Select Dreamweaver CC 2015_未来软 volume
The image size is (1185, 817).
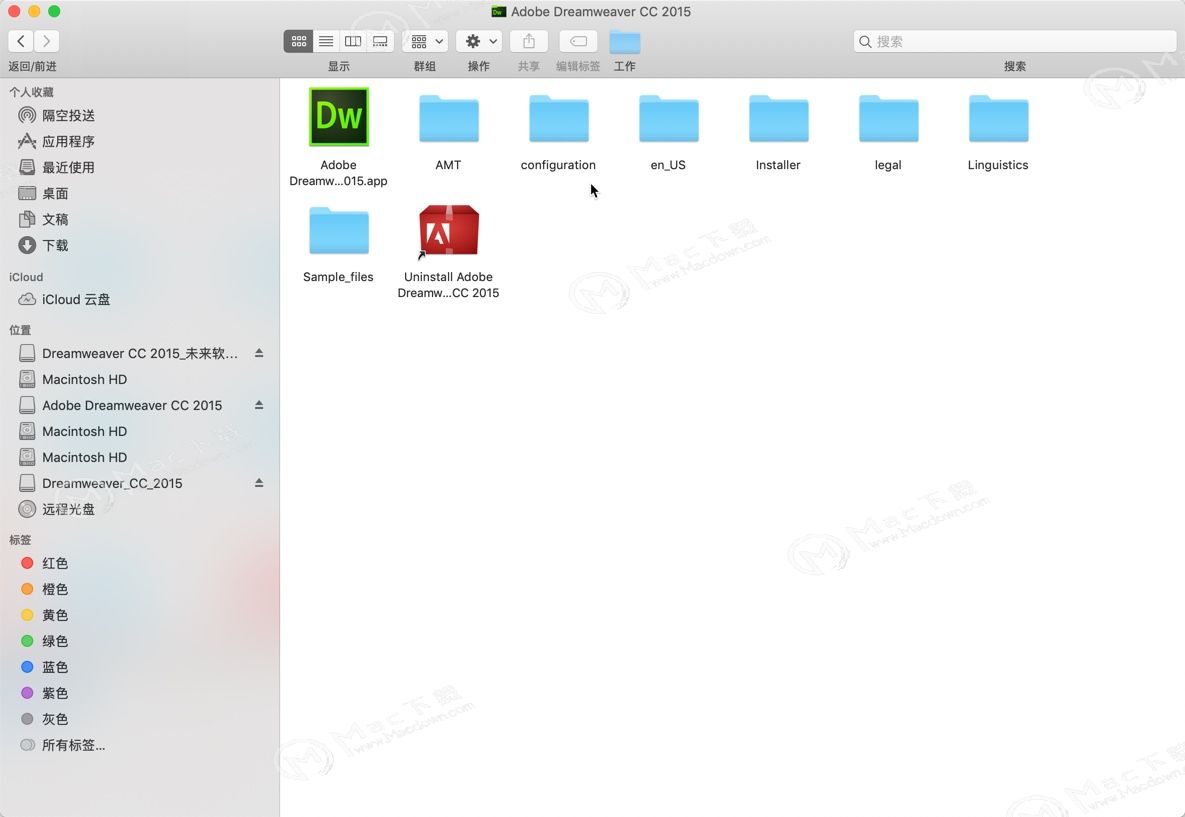coord(128,353)
